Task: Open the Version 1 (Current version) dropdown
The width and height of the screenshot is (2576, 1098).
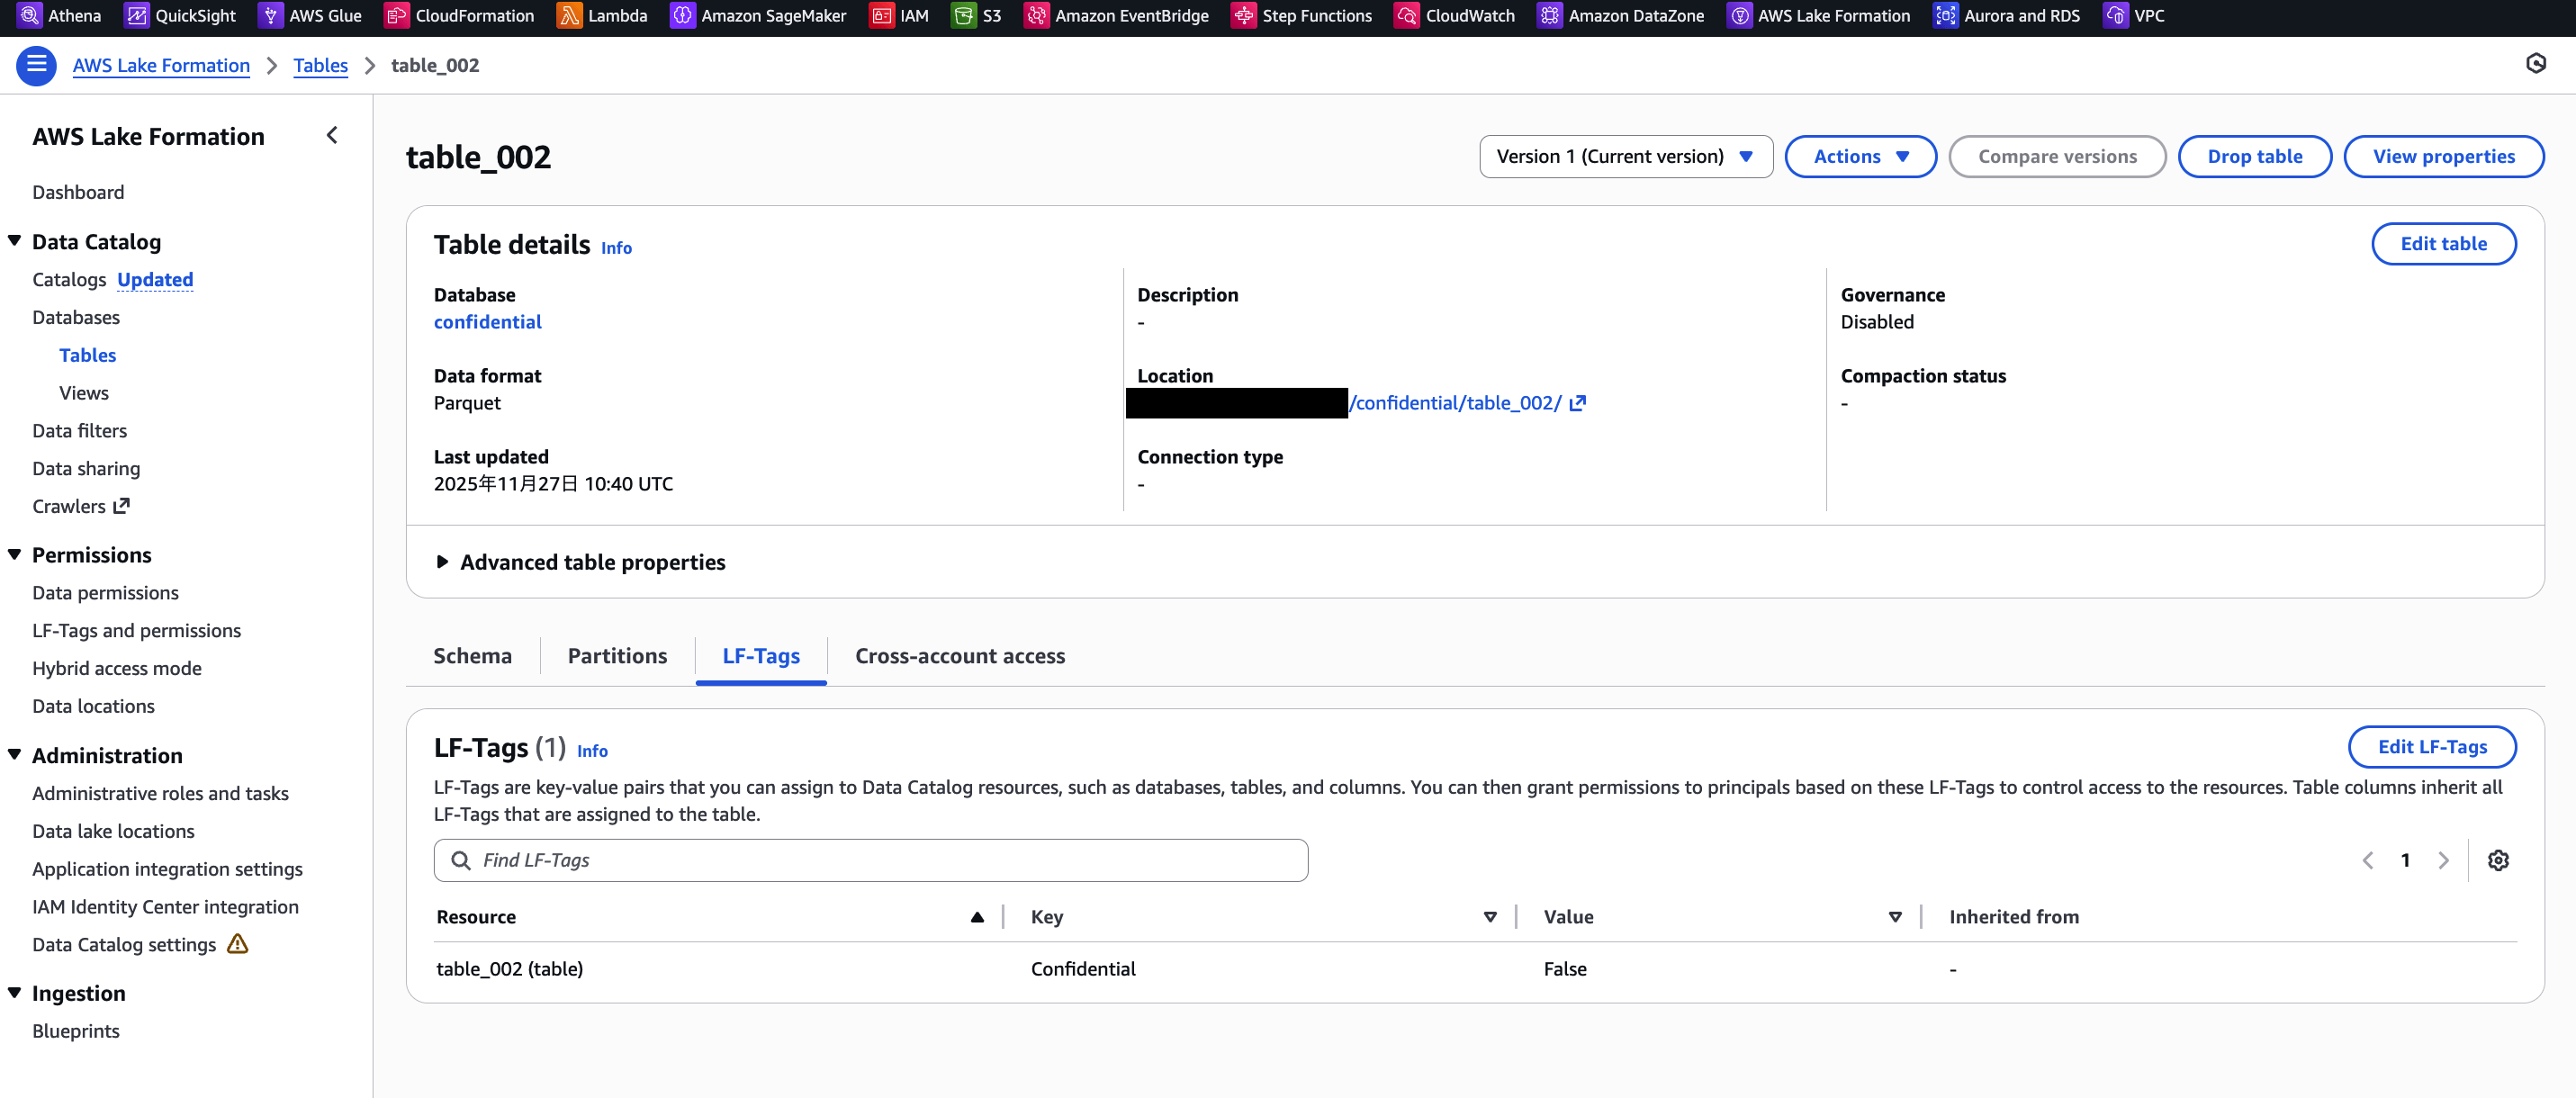Action: click(1625, 157)
